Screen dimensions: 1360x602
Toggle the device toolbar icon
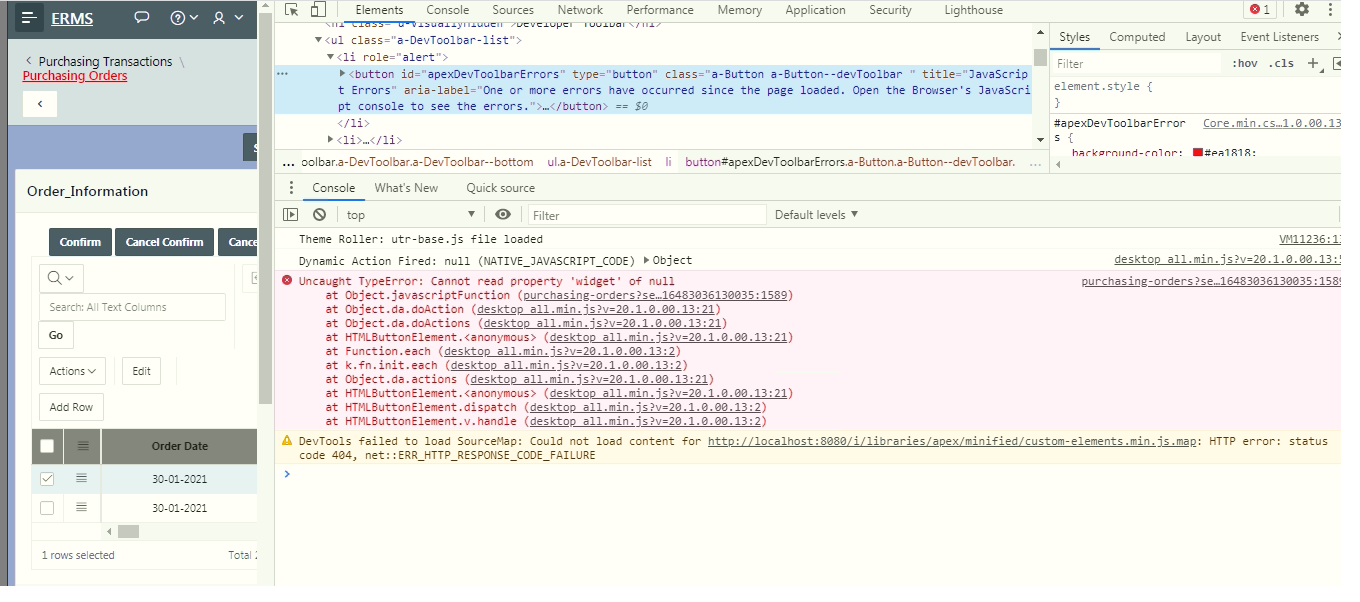pyautogui.click(x=317, y=10)
